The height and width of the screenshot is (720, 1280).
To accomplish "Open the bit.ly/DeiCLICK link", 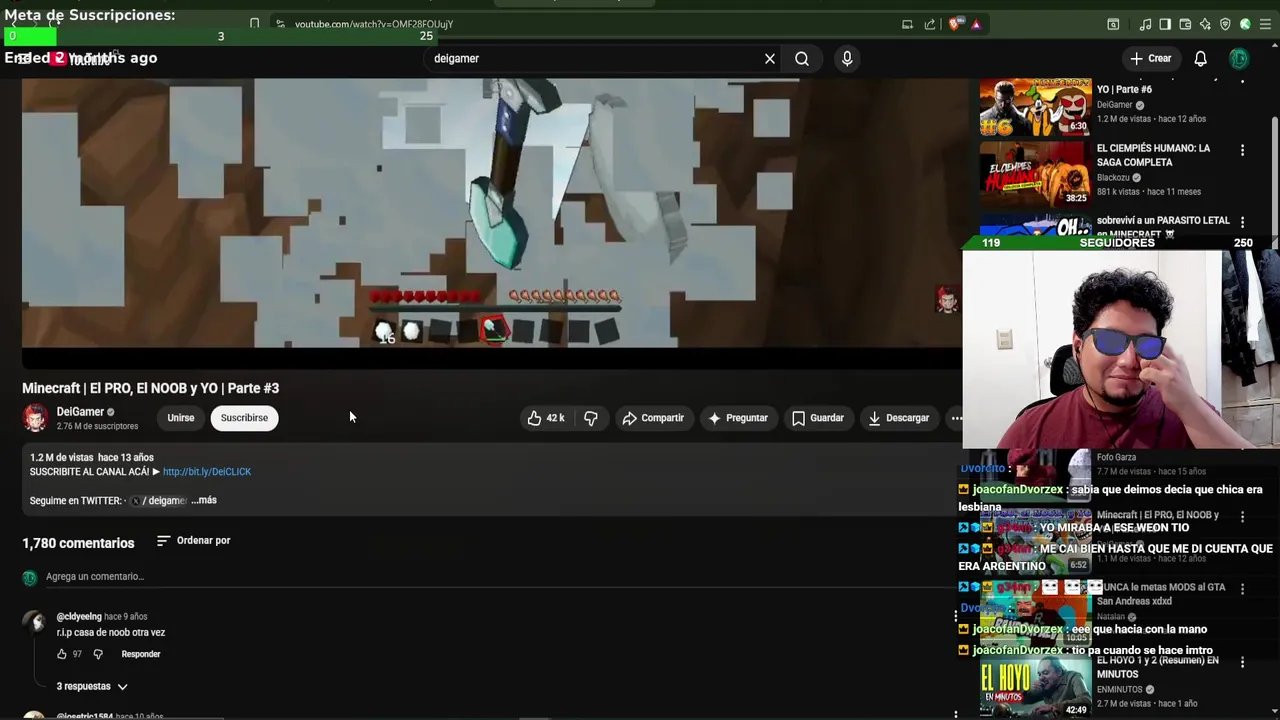I will click(207, 472).
